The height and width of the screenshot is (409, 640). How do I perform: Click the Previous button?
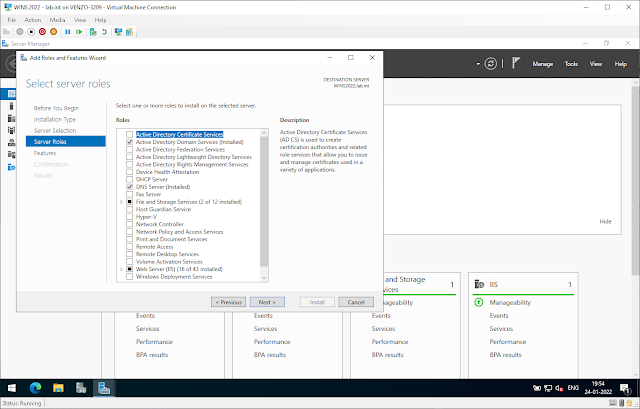click(229, 302)
